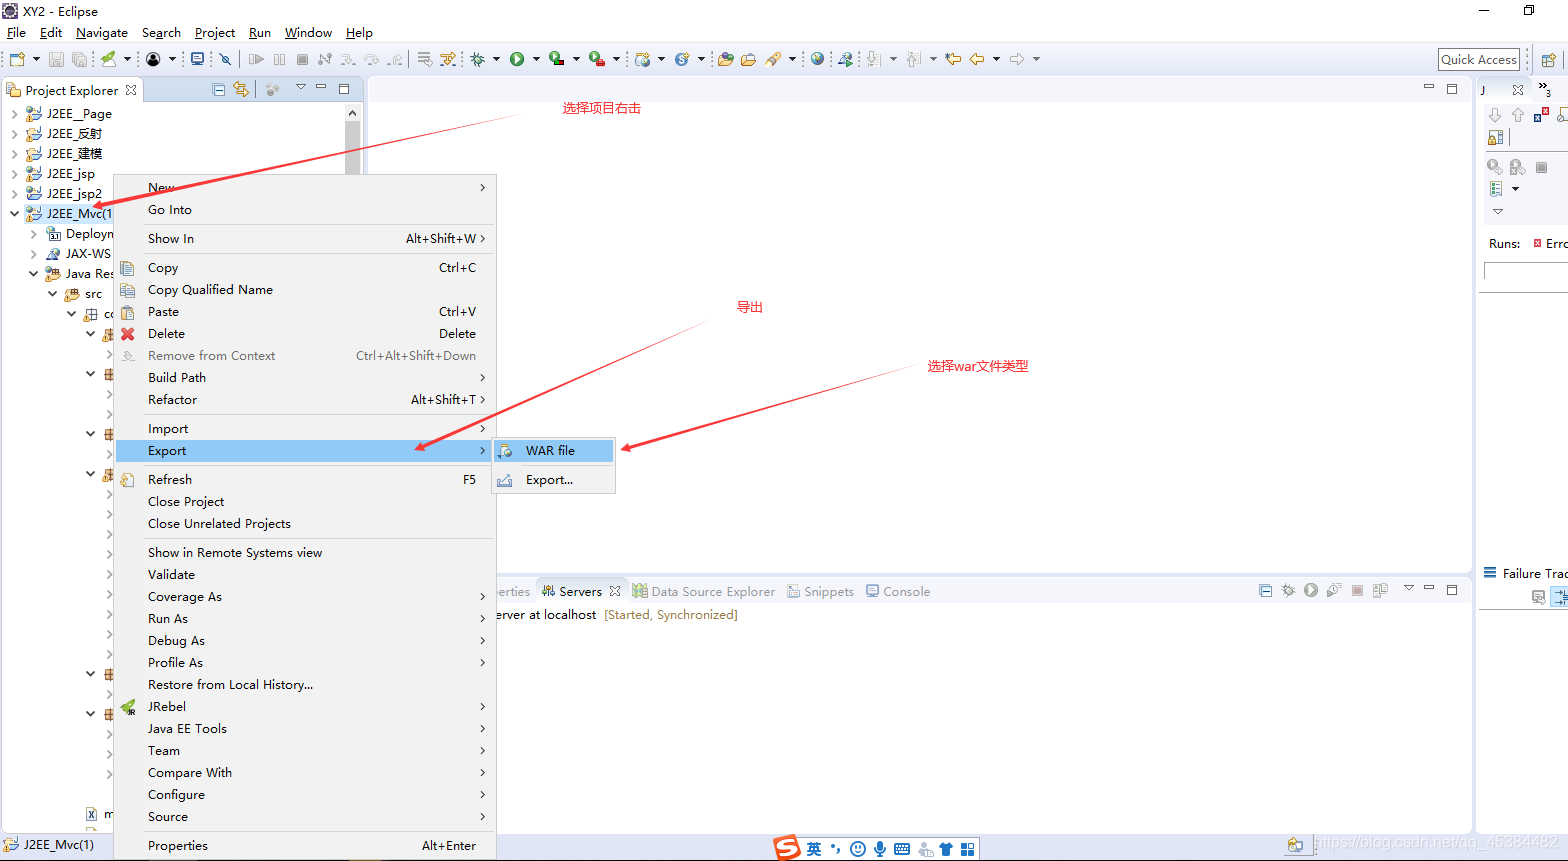
Task: Click the Save icon in the toolbar
Action: [x=57, y=59]
